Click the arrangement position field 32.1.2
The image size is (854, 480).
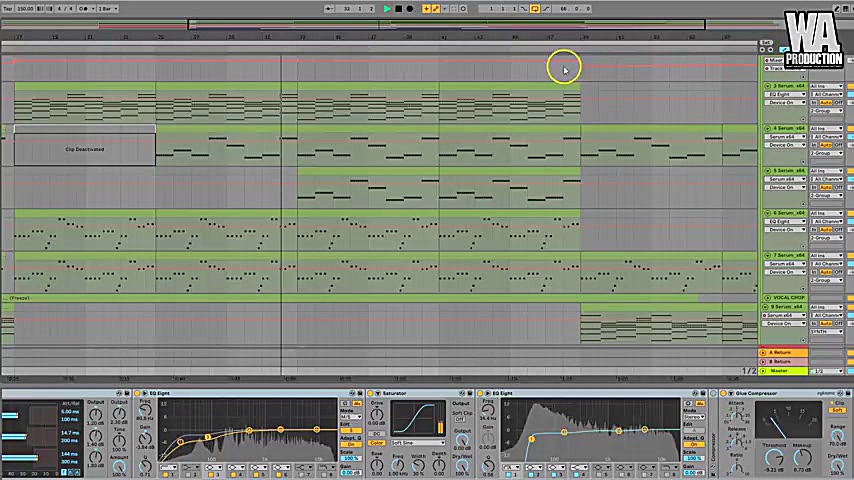(357, 9)
